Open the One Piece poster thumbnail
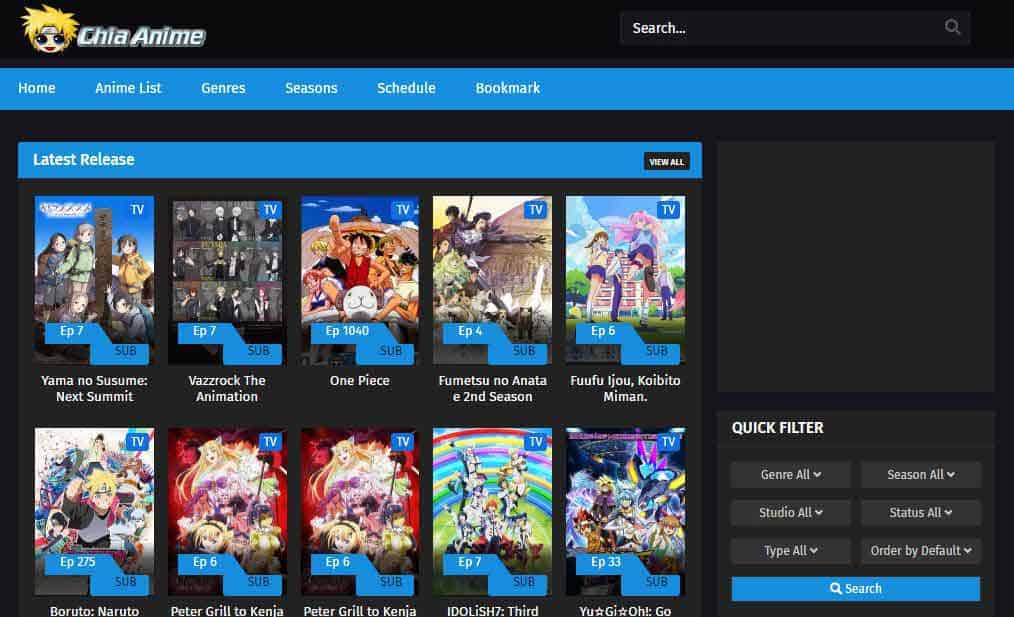1014x617 pixels. coord(360,280)
